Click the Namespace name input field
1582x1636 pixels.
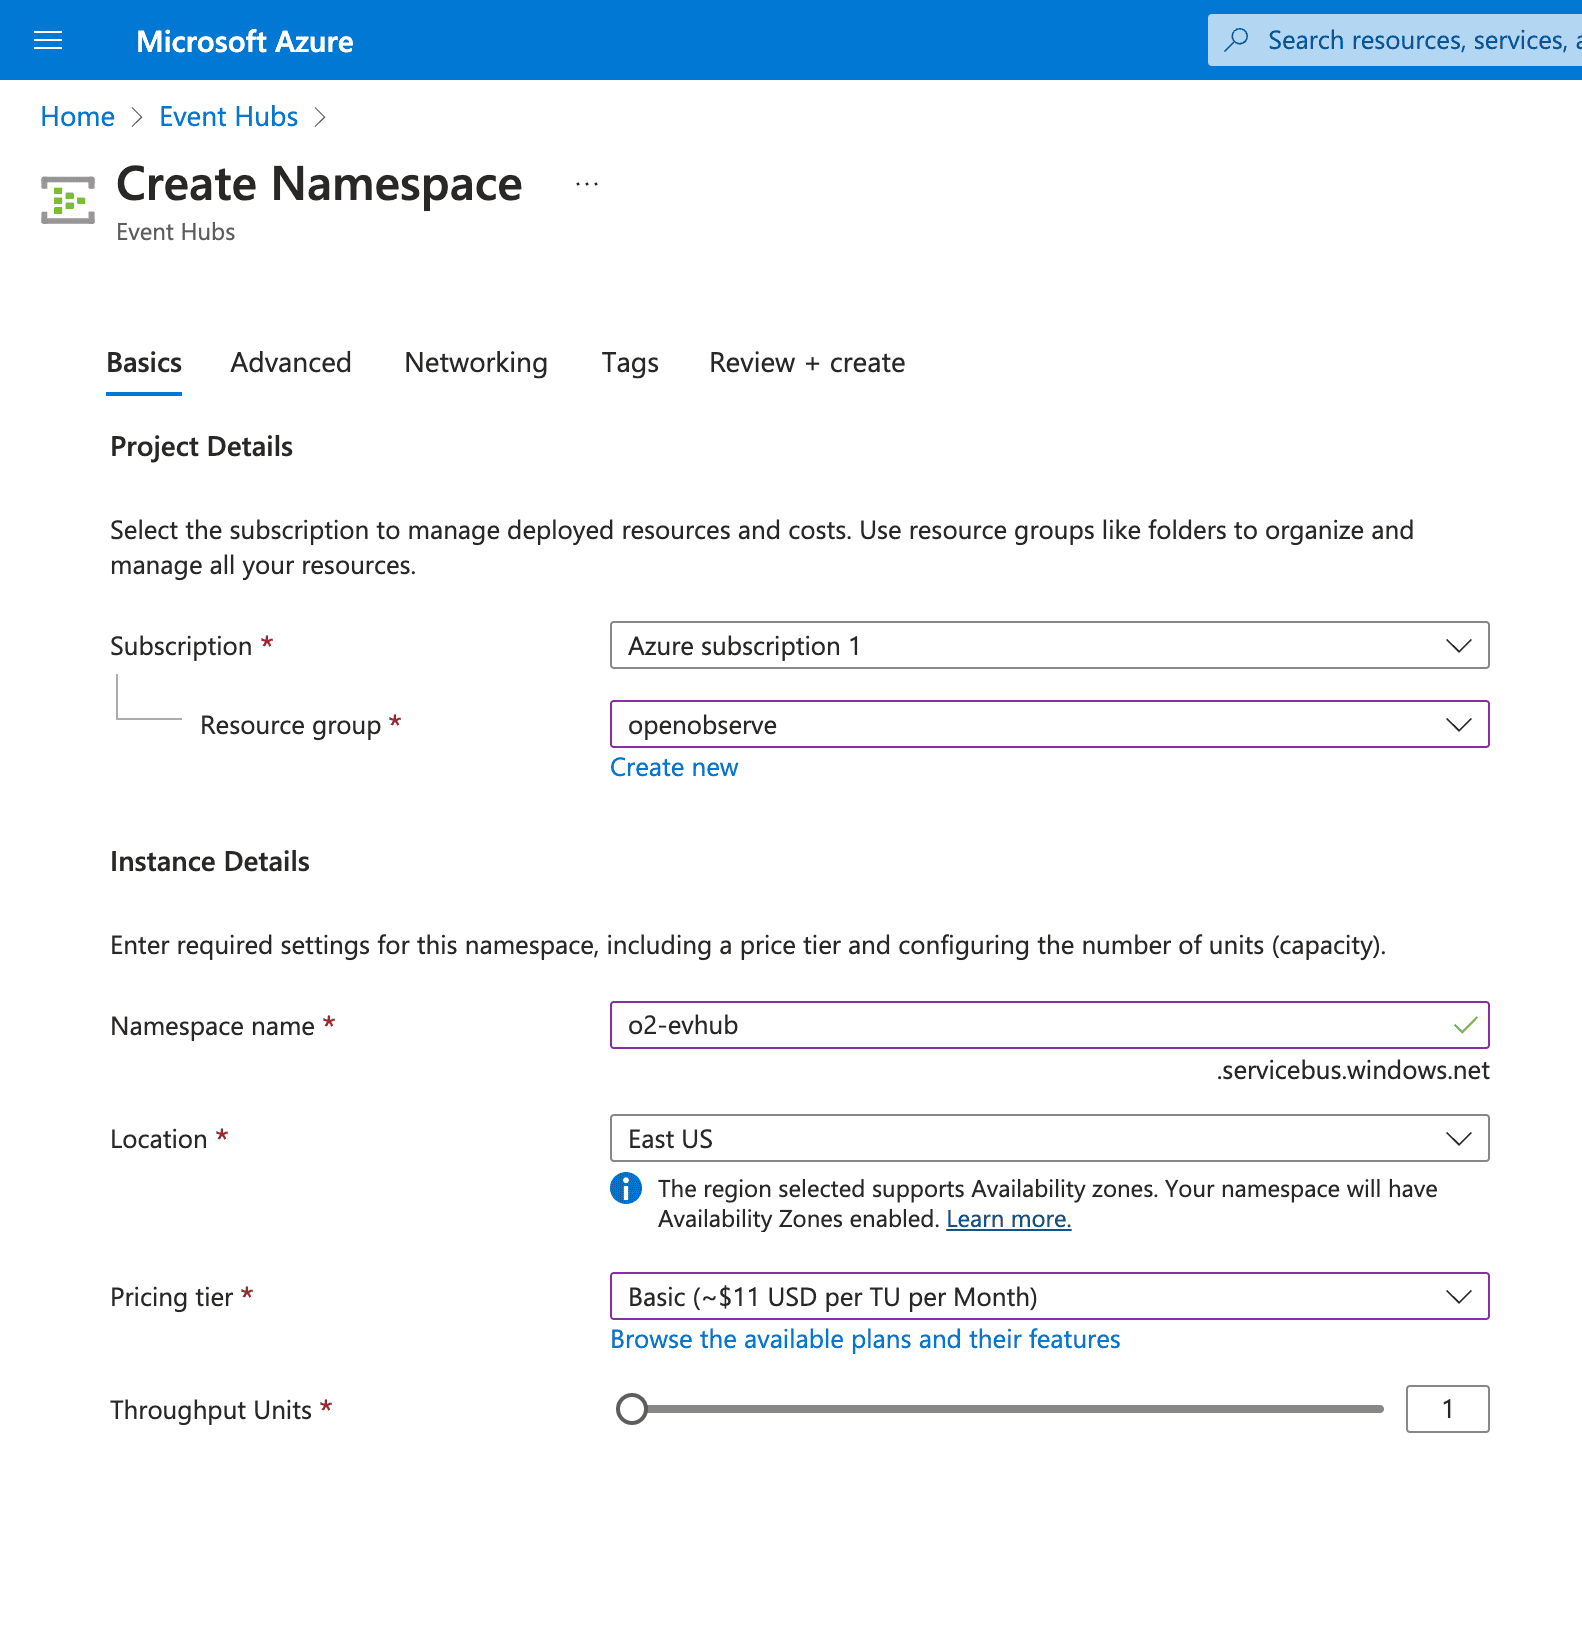coord(1030,1025)
